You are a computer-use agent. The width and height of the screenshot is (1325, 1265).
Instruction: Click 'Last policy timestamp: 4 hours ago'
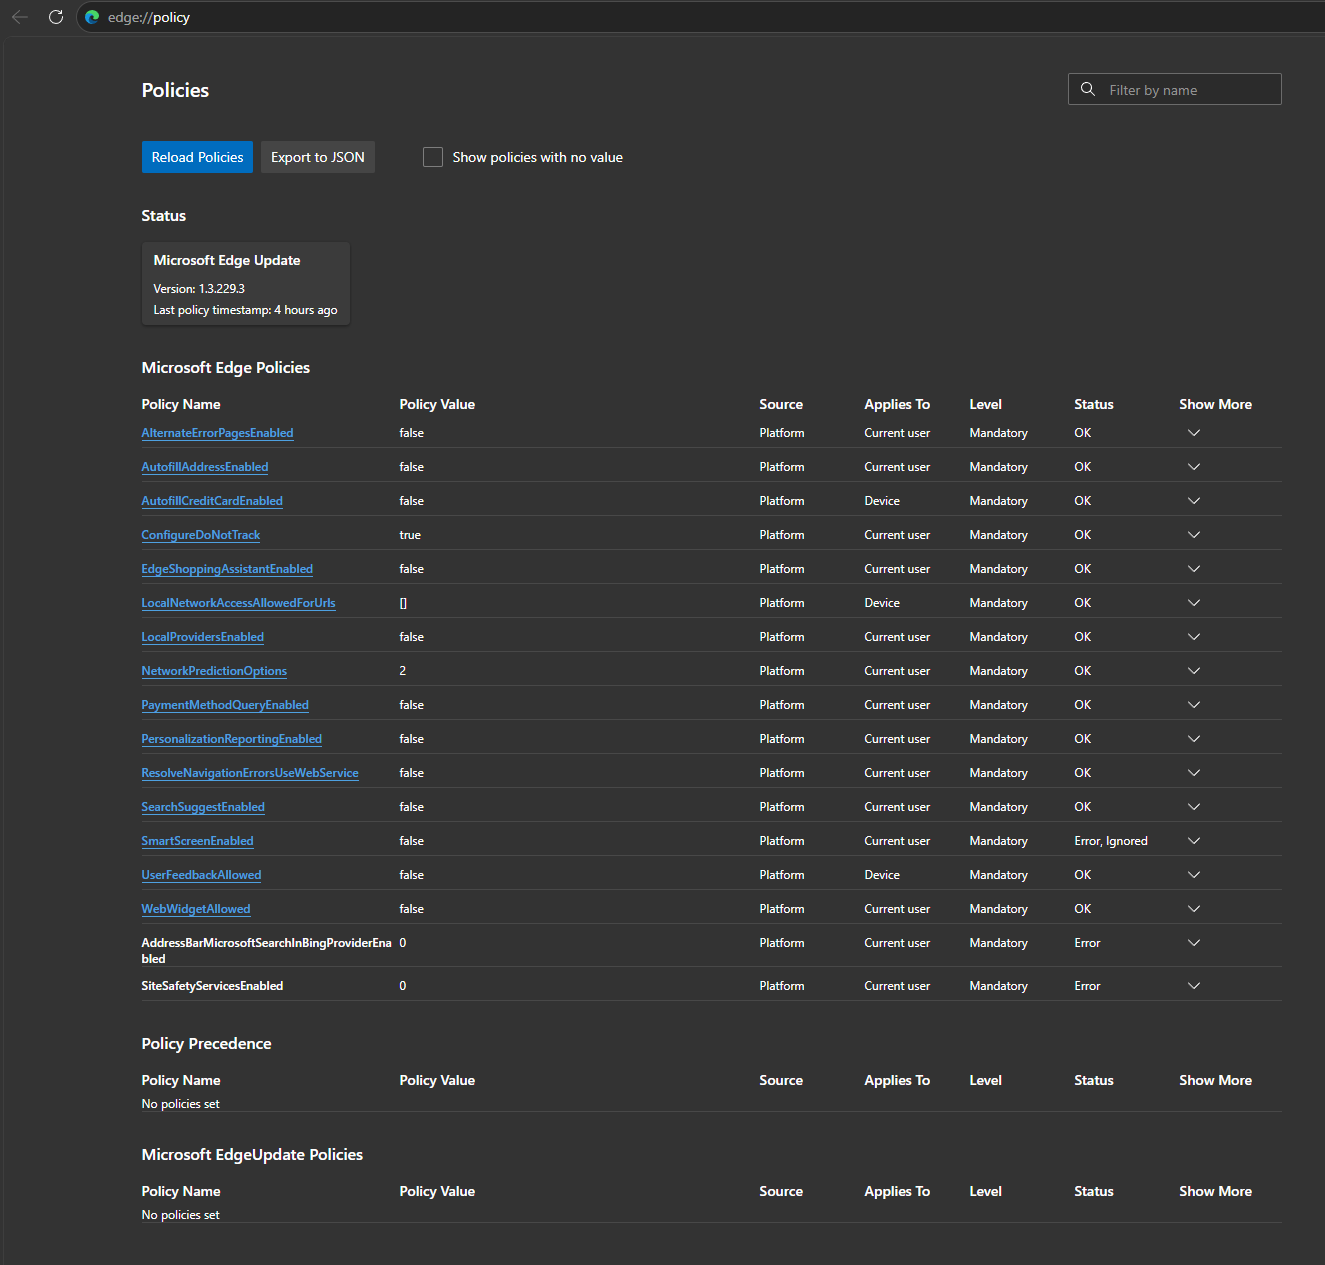coord(245,310)
